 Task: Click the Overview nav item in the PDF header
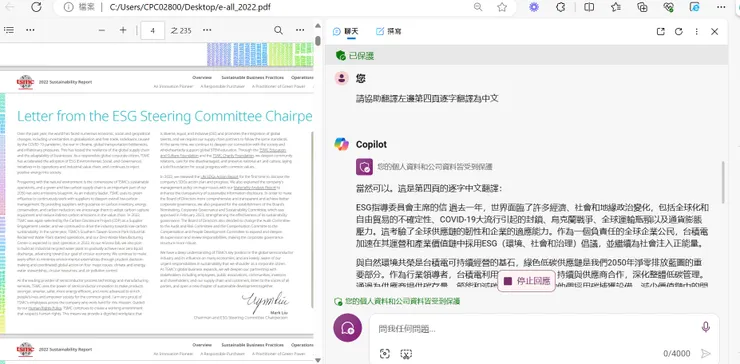[202, 77]
